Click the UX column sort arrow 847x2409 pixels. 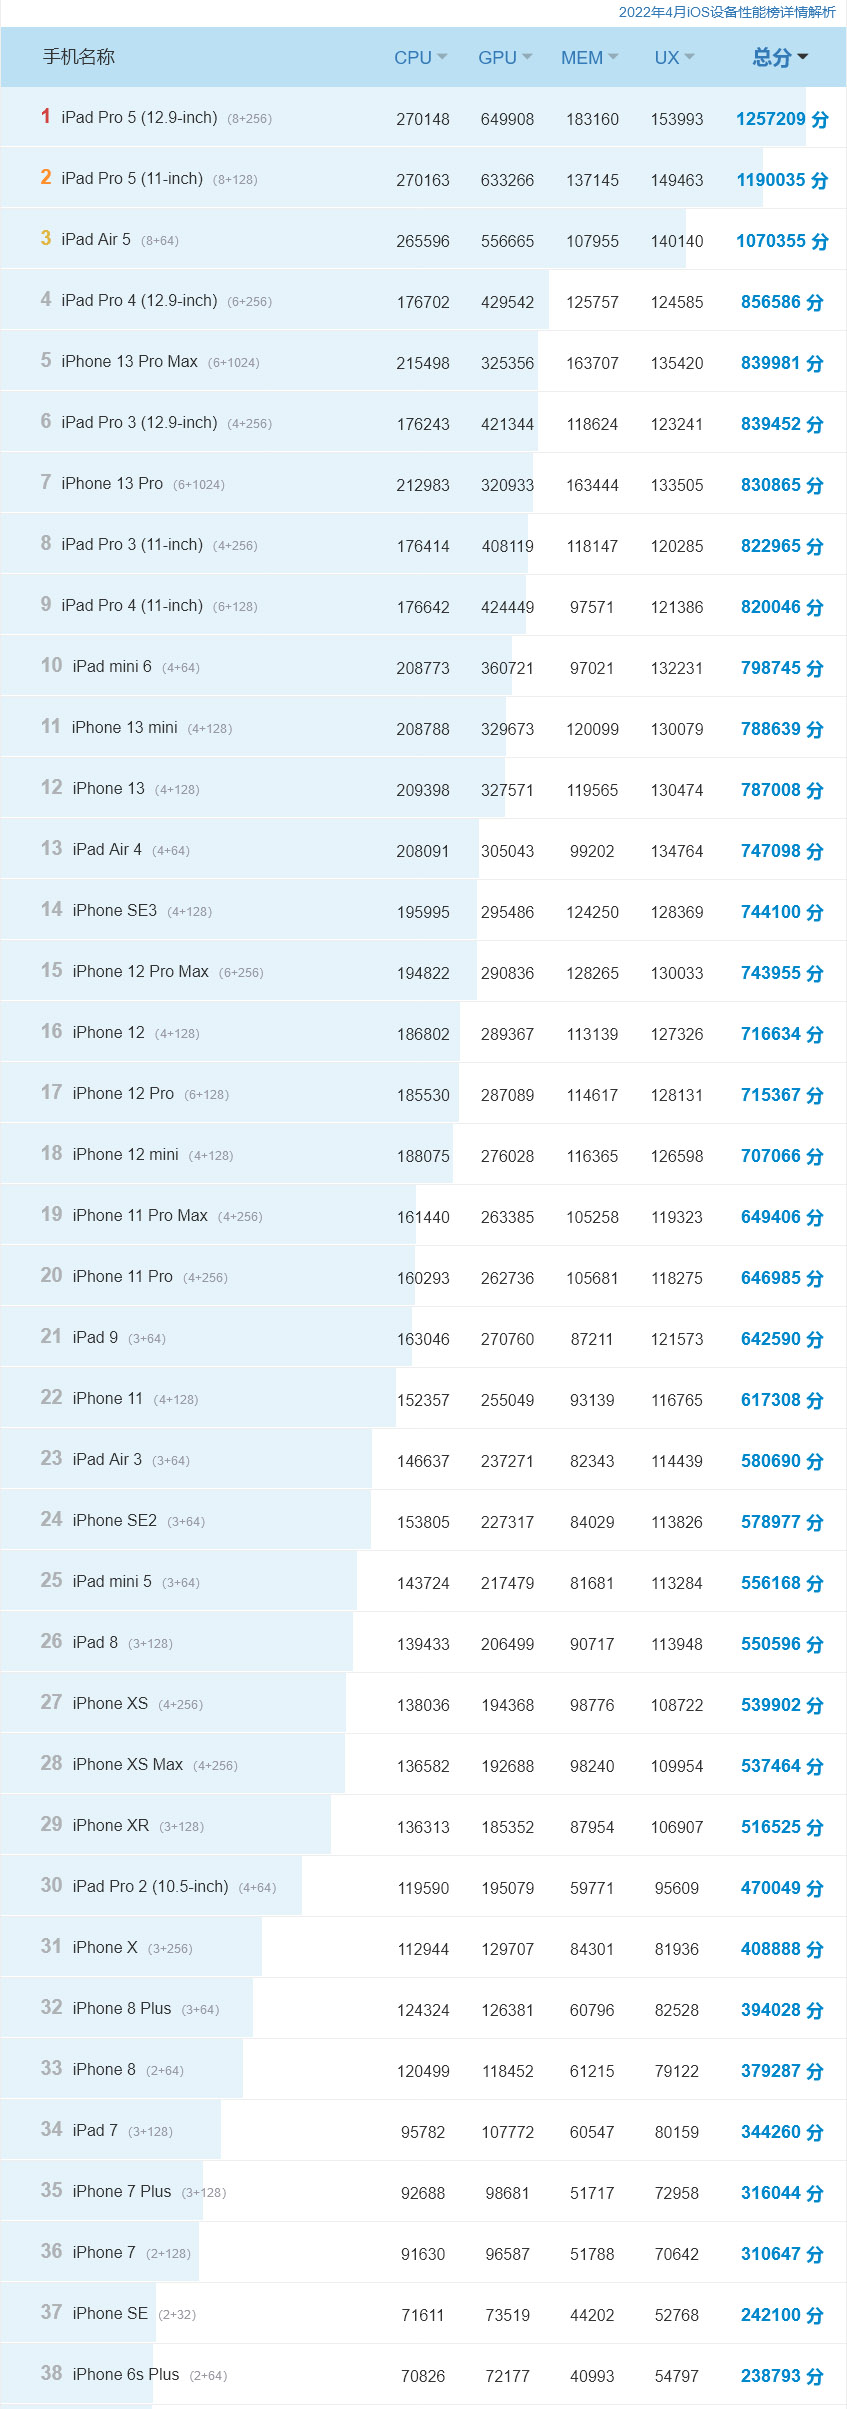689,57
